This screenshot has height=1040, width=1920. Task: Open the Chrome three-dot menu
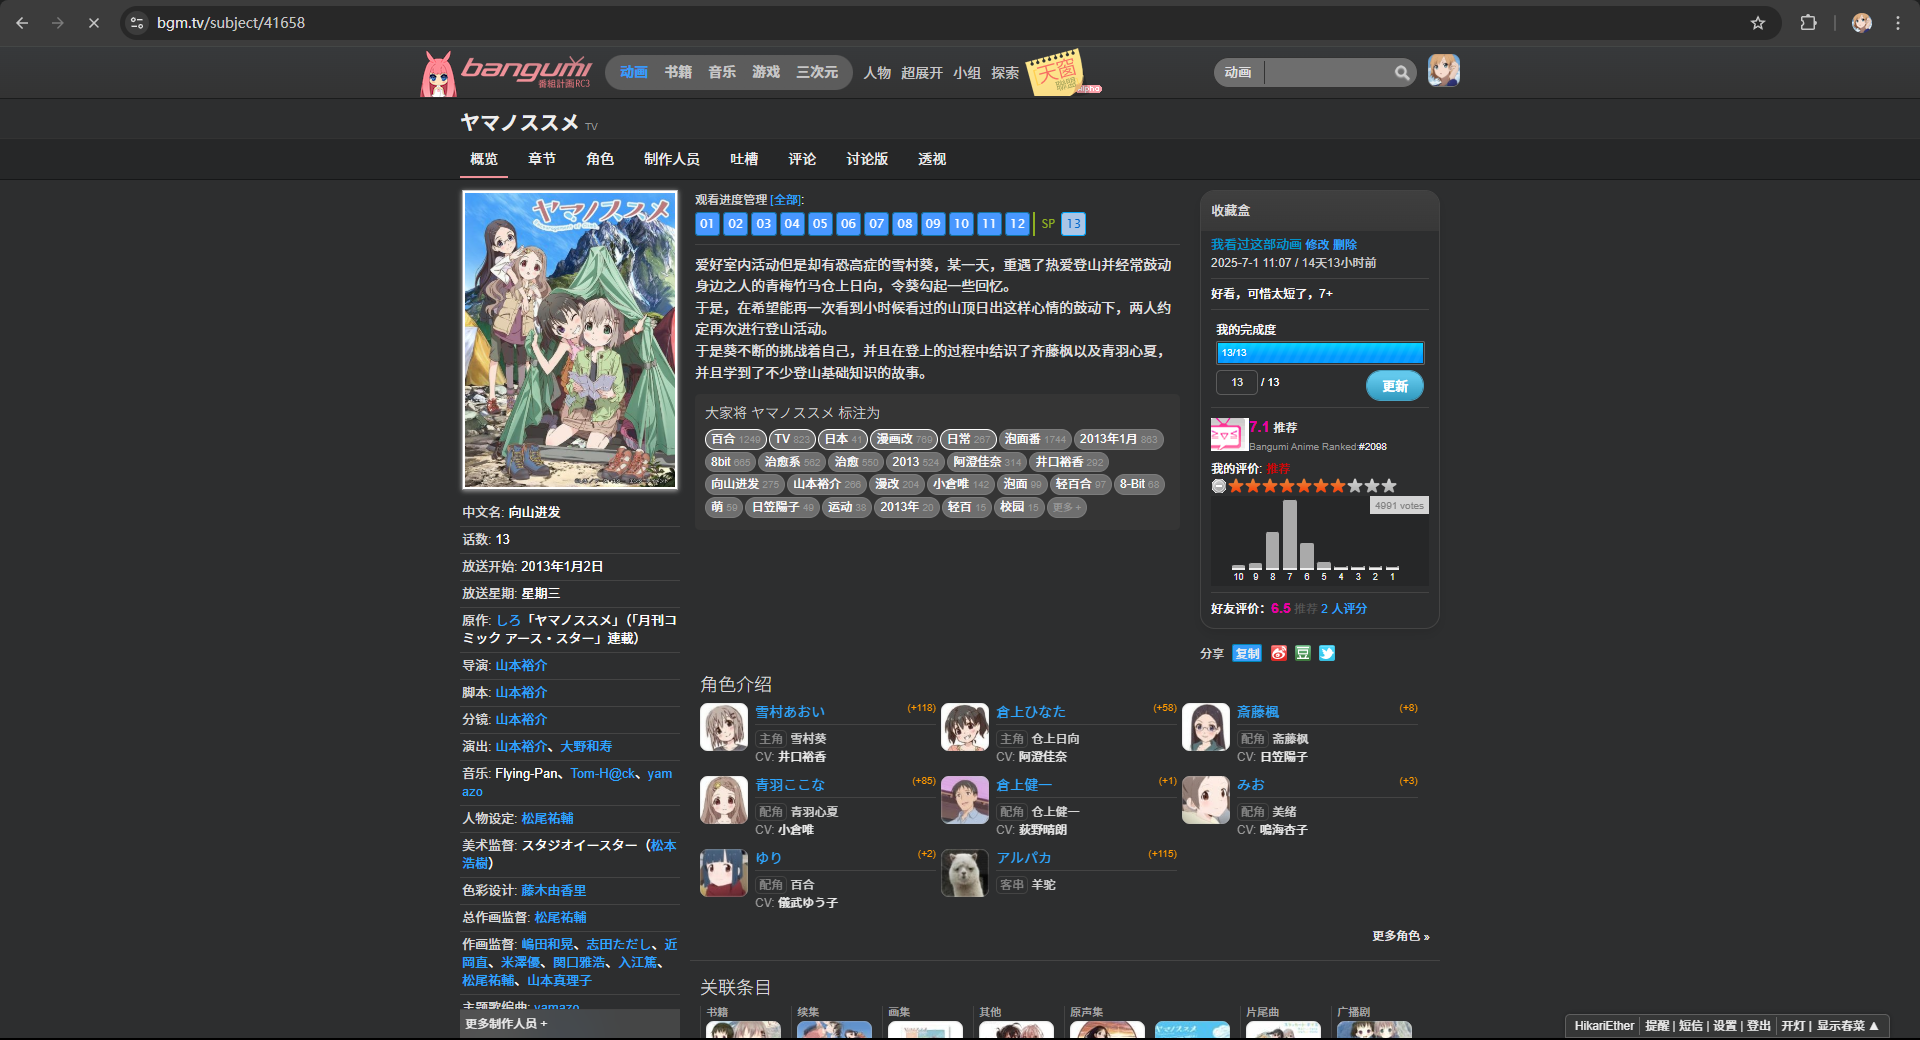coord(1898,22)
